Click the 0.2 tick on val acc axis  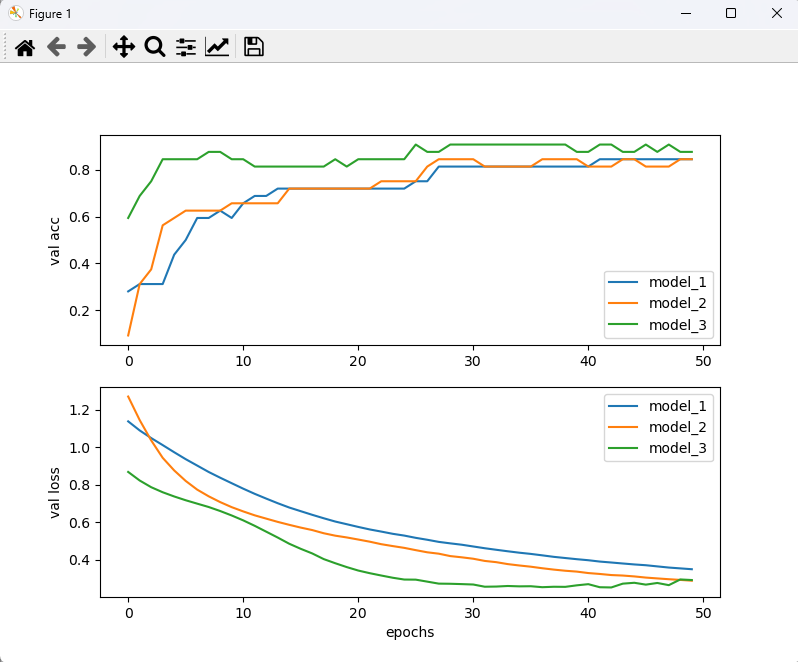[x=79, y=311]
